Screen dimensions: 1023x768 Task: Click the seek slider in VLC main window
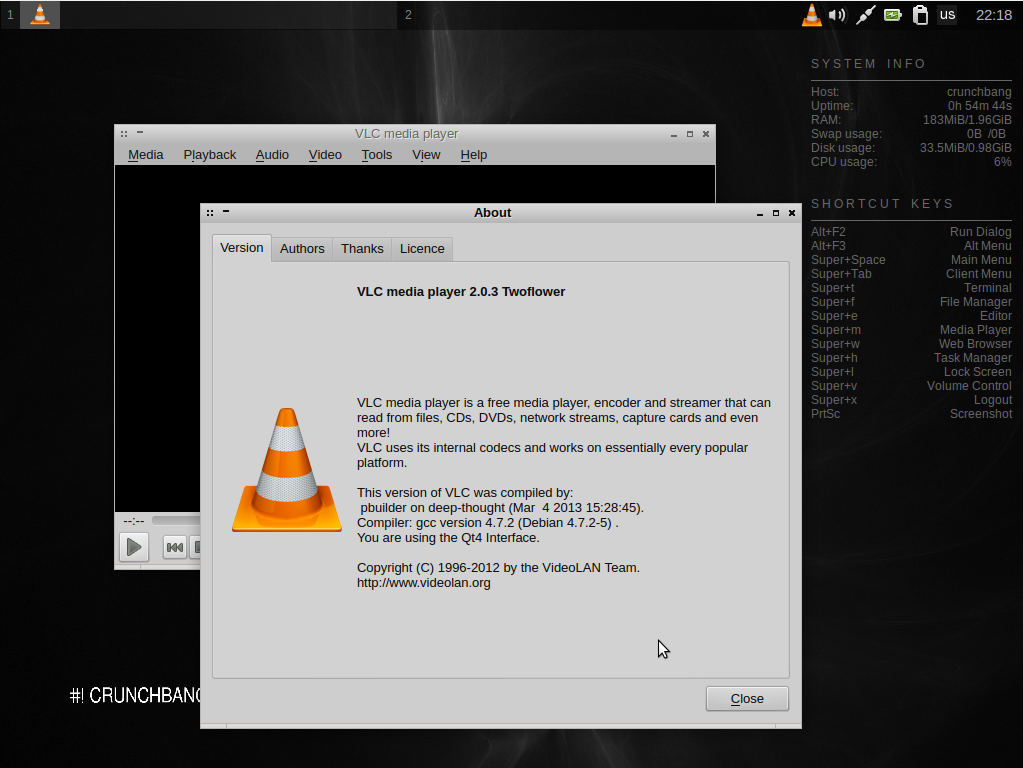coord(176,520)
